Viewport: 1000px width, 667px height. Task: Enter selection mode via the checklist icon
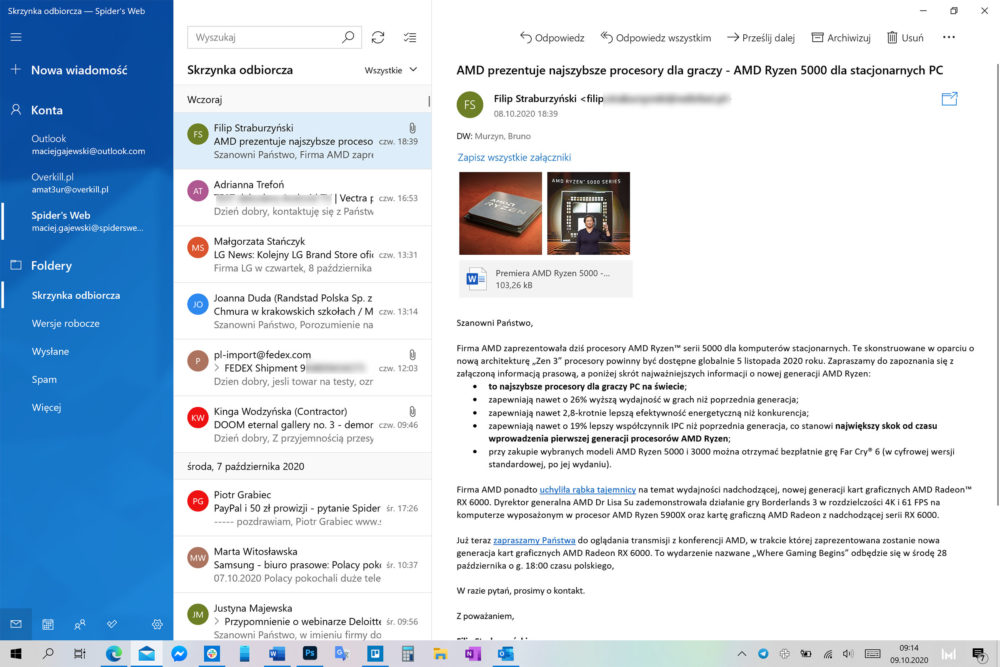coord(410,37)
